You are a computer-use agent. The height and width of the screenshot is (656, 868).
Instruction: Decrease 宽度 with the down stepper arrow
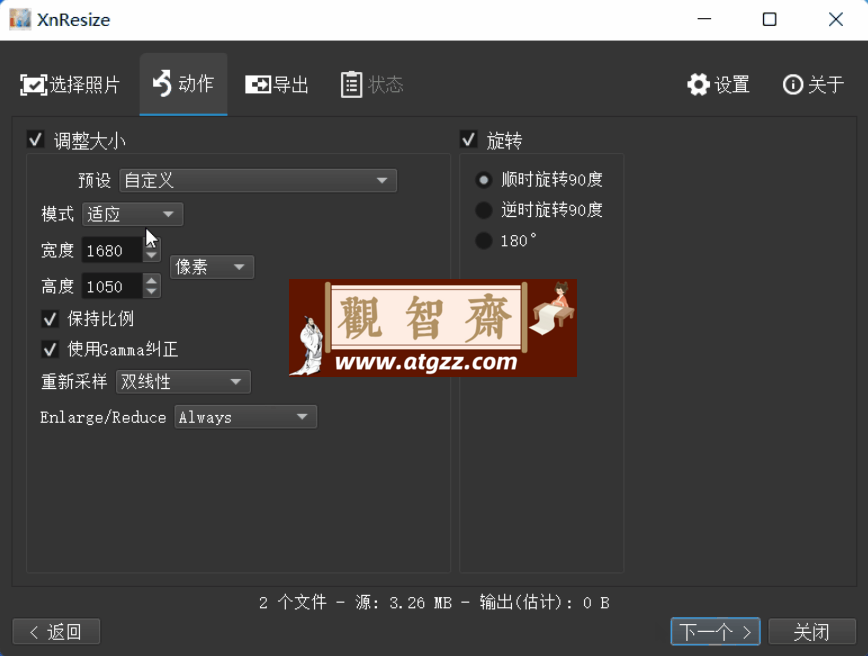pyautogui.click(x=152, y=256)
